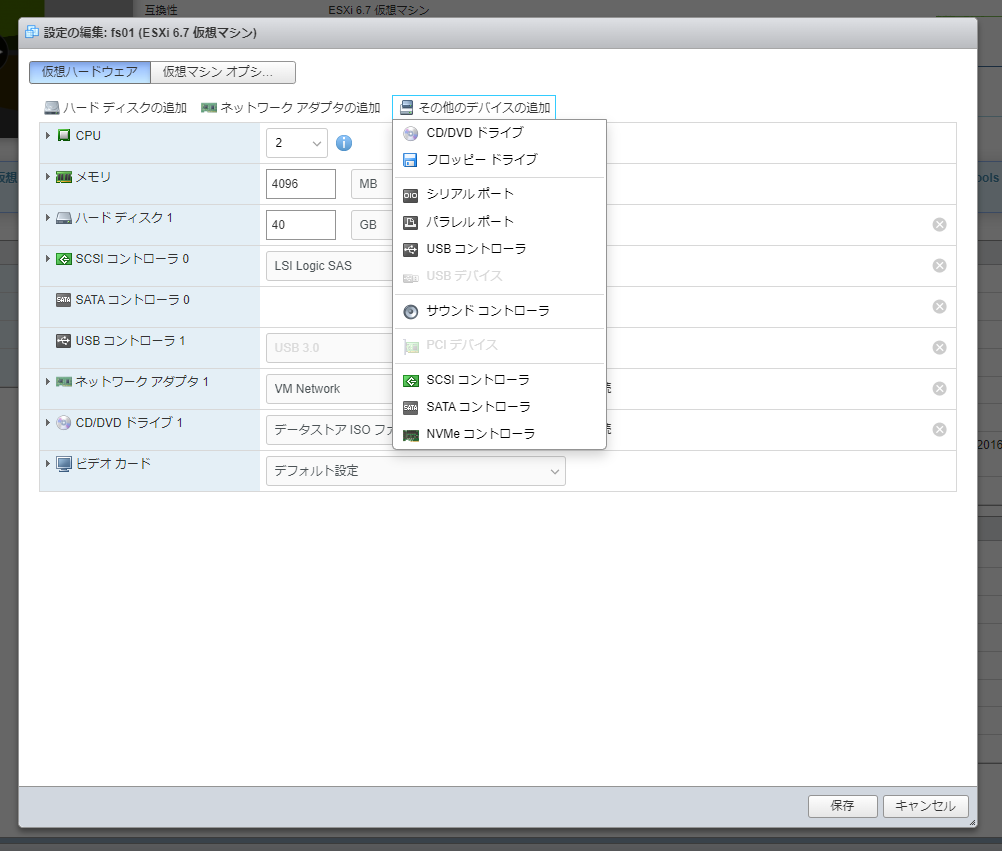Expand the メモリ row
This screenshot has width=1002, height=851.
tap(47, 176)
